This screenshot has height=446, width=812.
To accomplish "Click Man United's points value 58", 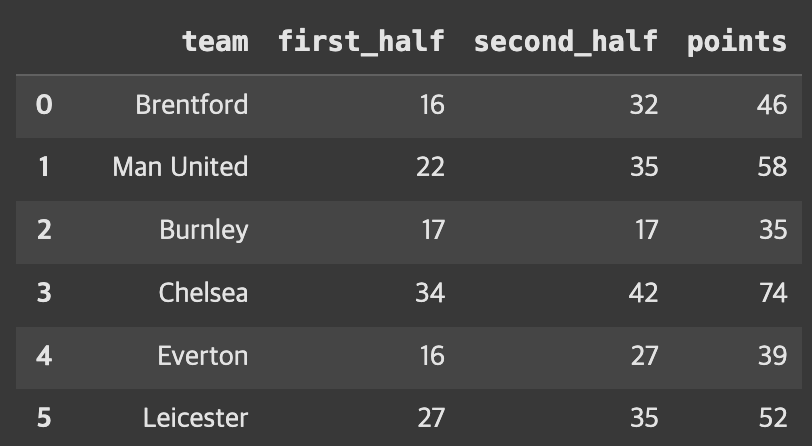I will click(x=772, y=167).
